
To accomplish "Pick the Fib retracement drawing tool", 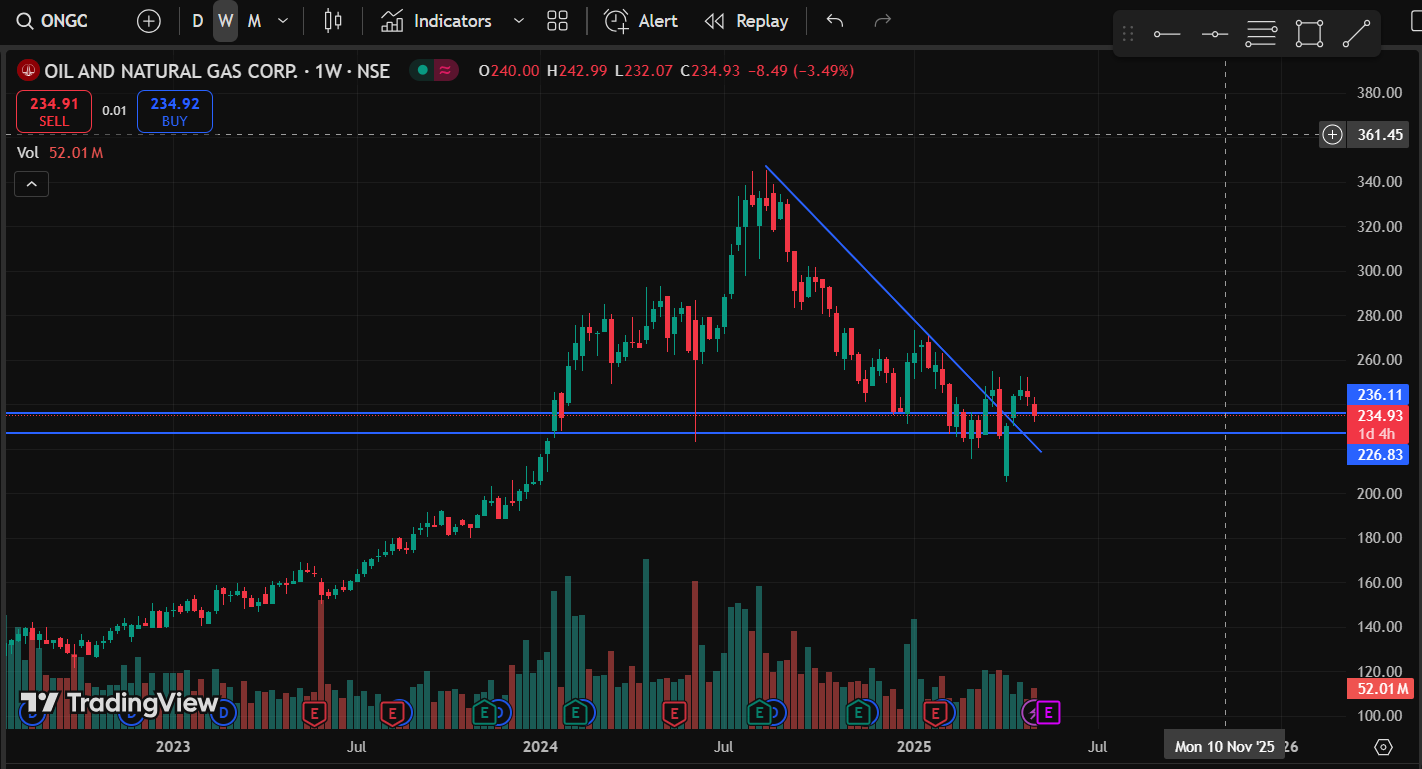I will point(1262,34).
